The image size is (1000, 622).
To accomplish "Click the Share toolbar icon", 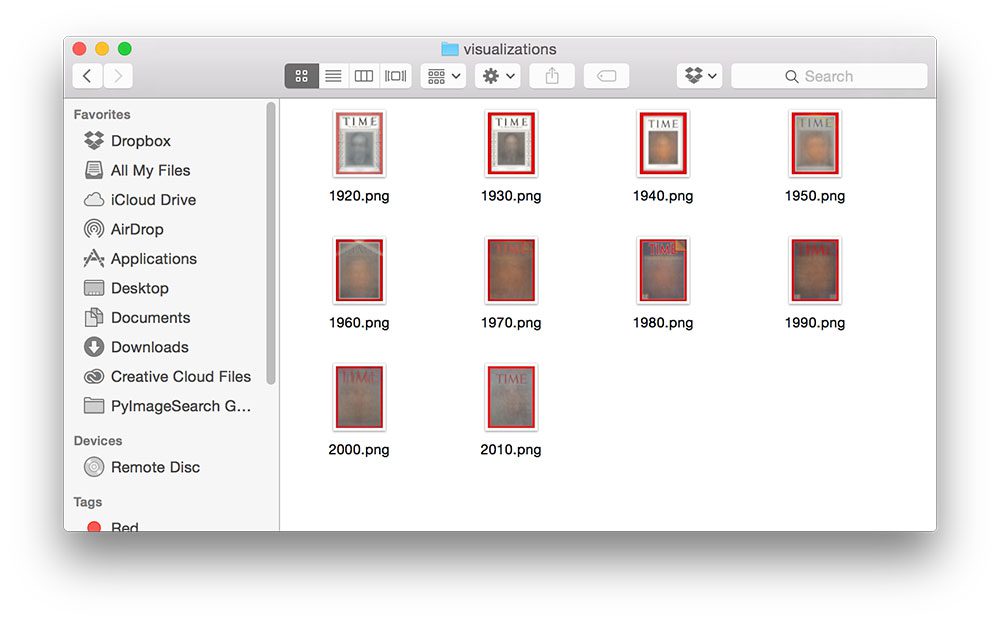I will tap(552, 76).
